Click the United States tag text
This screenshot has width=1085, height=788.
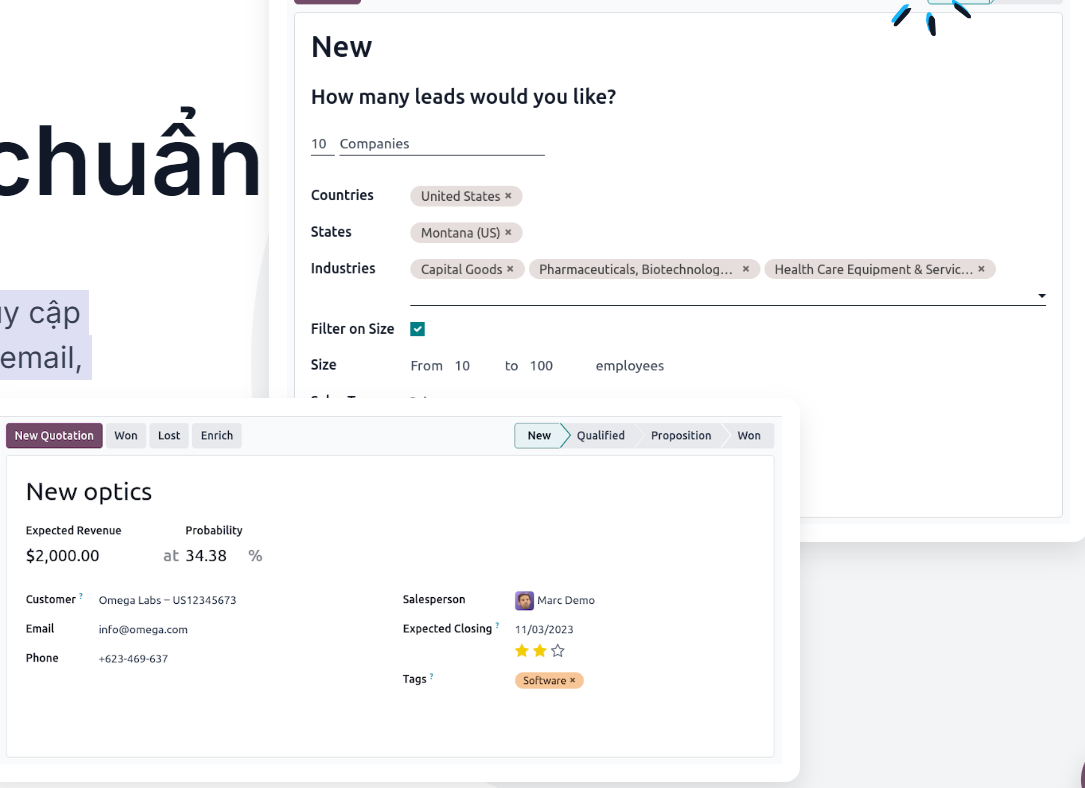tap(460, 196)
